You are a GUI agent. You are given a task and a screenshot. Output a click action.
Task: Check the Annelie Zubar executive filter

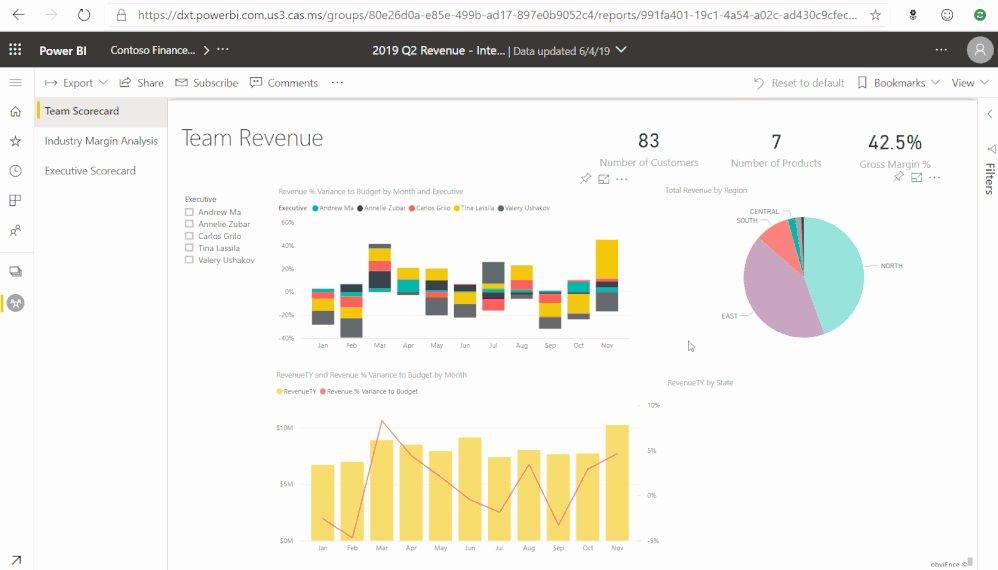point(189,224)
